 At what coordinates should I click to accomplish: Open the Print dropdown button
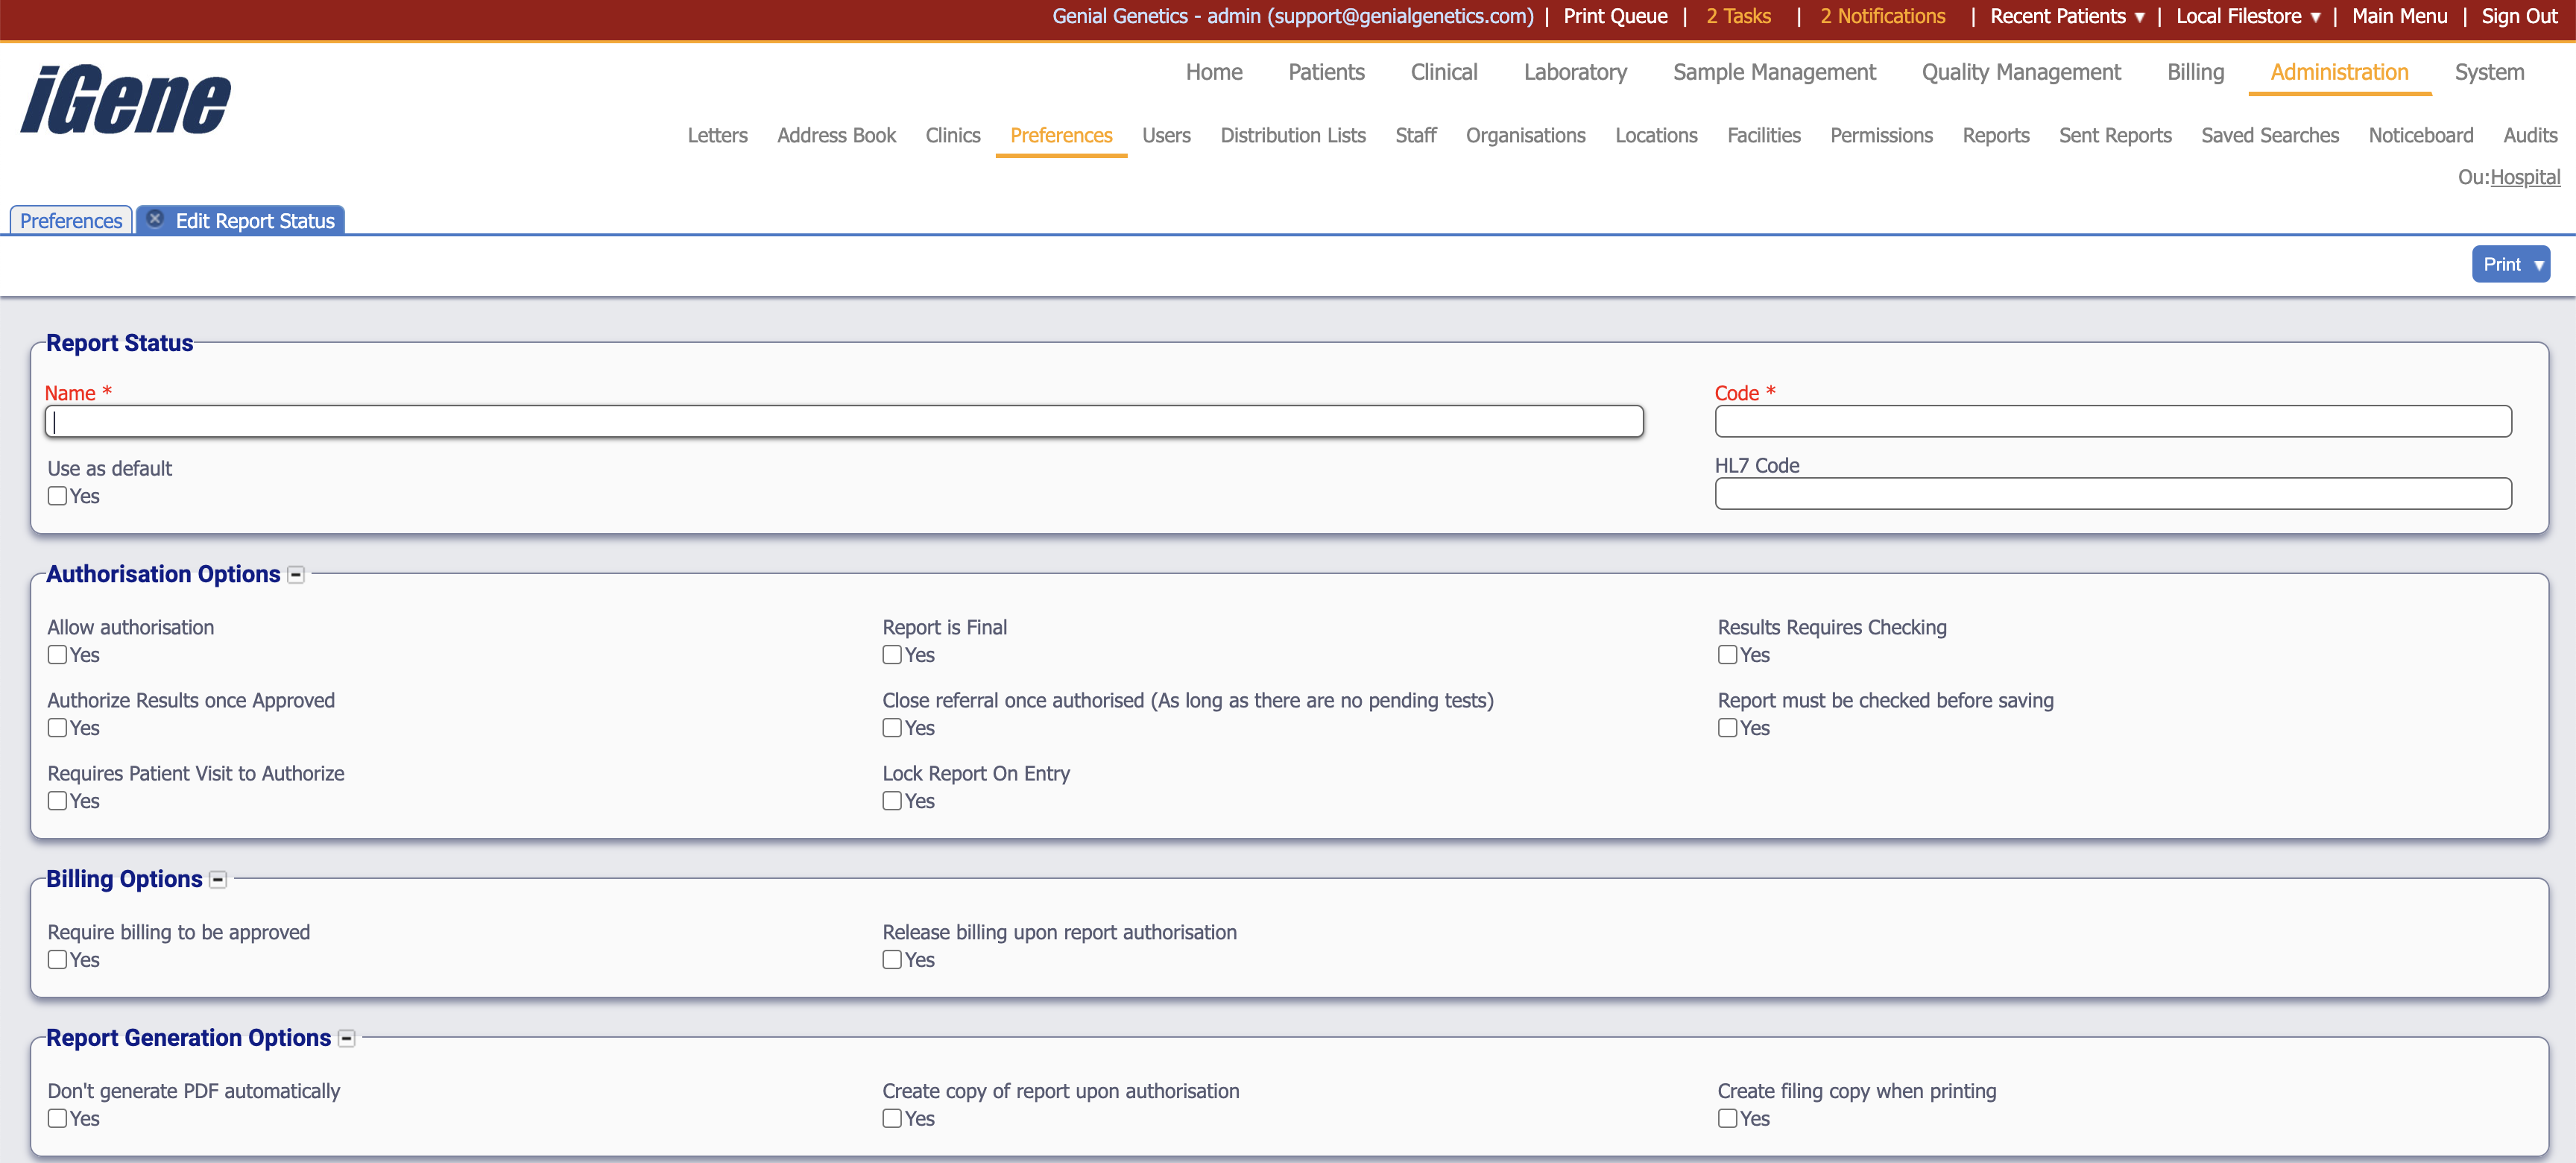pyautogui.click(x=2510, y=265)
